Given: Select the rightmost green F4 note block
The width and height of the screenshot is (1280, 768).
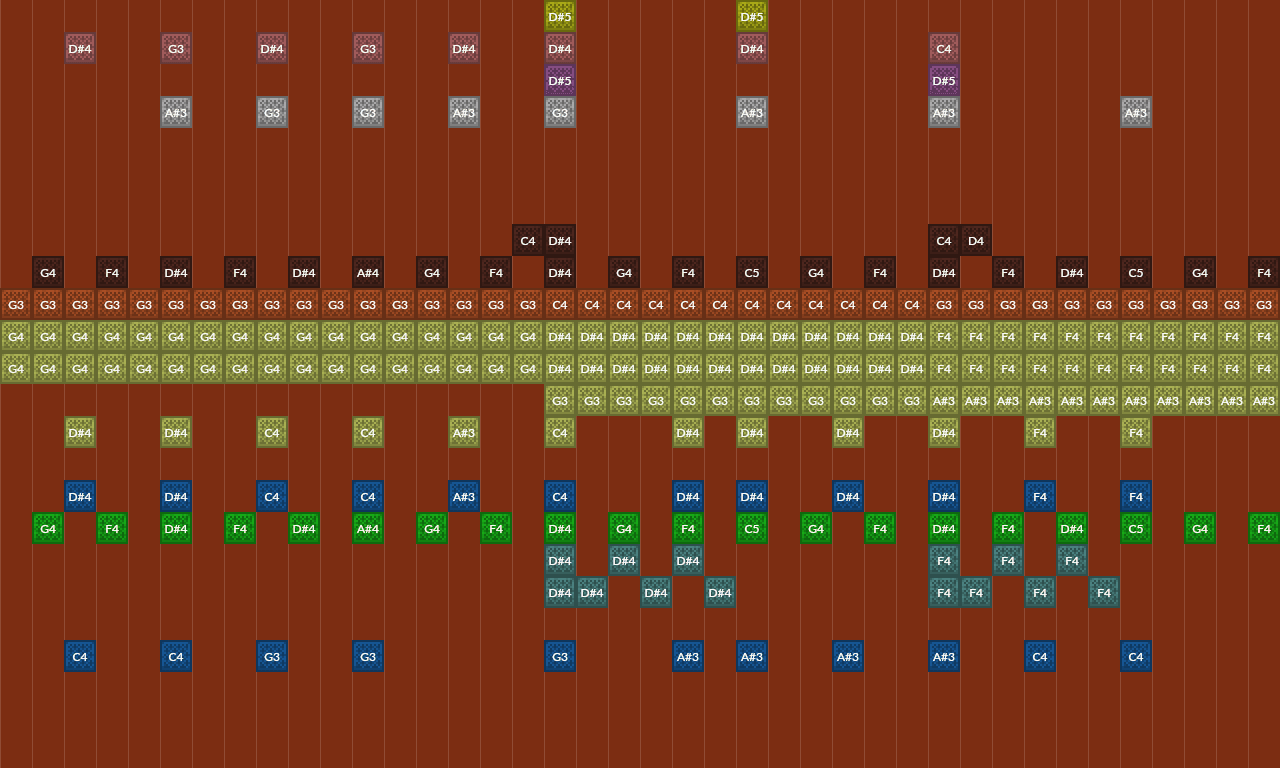Looking at the screenshot, I should [x=1263, y=528].
